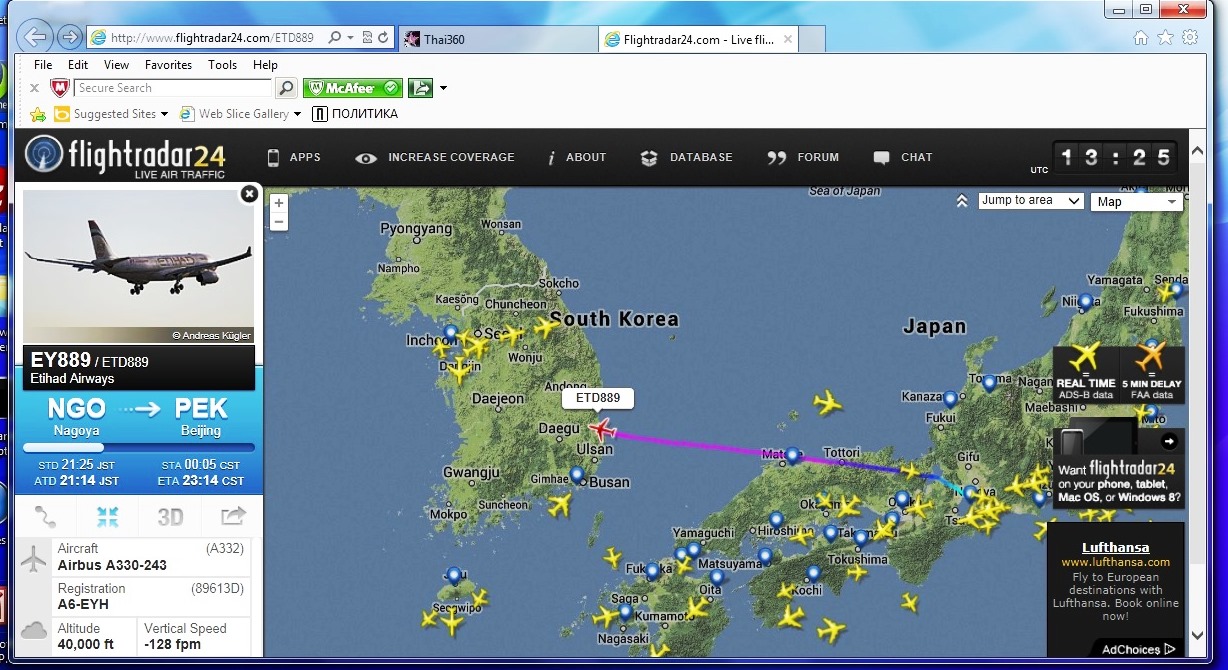The width and height of the screenshot is (1228, 670).
Task: Open the File menu
Action: click(x=43, y=65)
